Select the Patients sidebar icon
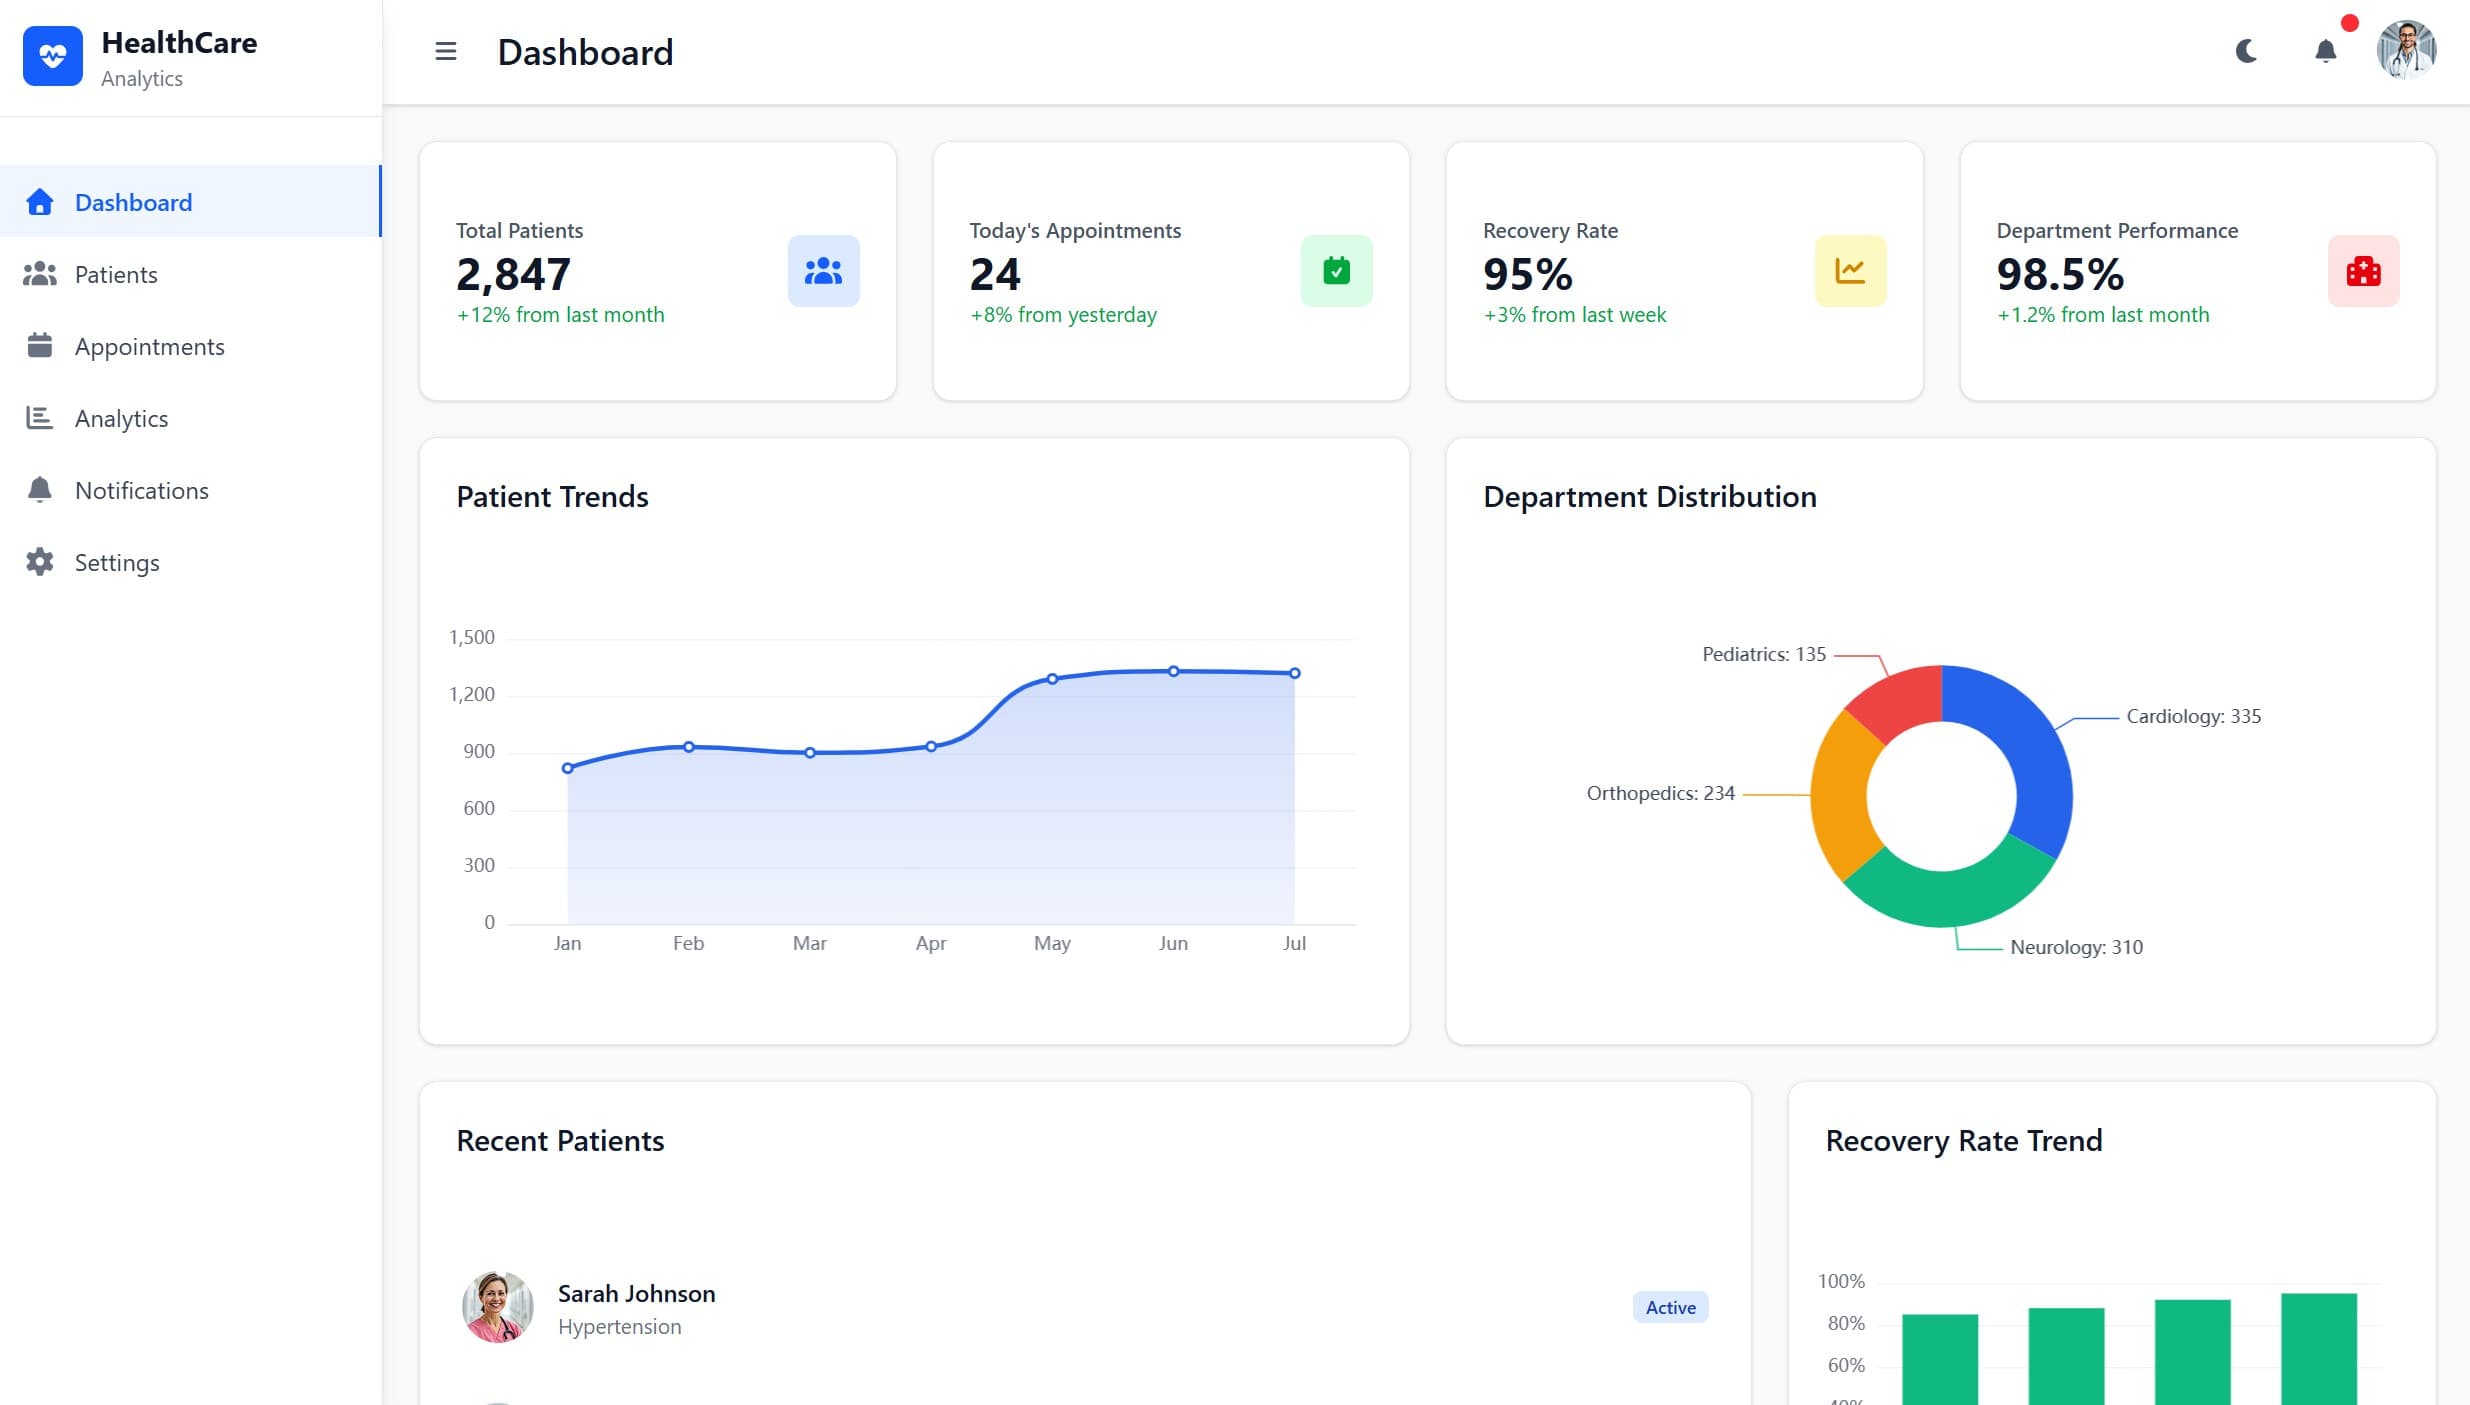2470x1405 pixels. pos(39,274)
